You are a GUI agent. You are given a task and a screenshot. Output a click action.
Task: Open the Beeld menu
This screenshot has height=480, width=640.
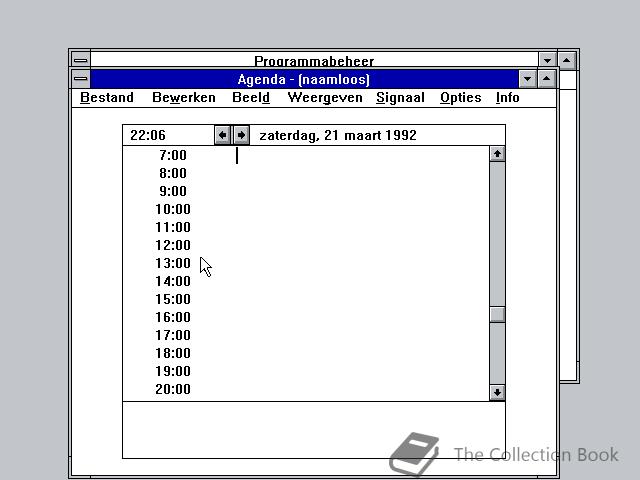(x=251, y=98)
